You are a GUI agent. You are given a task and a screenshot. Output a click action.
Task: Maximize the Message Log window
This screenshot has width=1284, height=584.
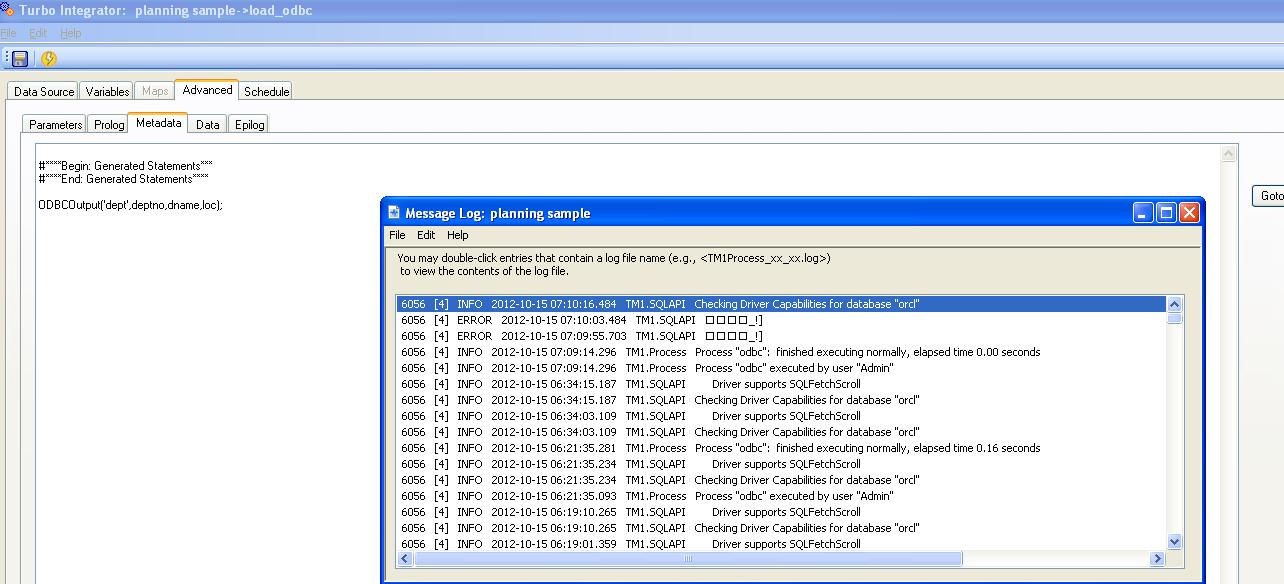point(1166,213)
